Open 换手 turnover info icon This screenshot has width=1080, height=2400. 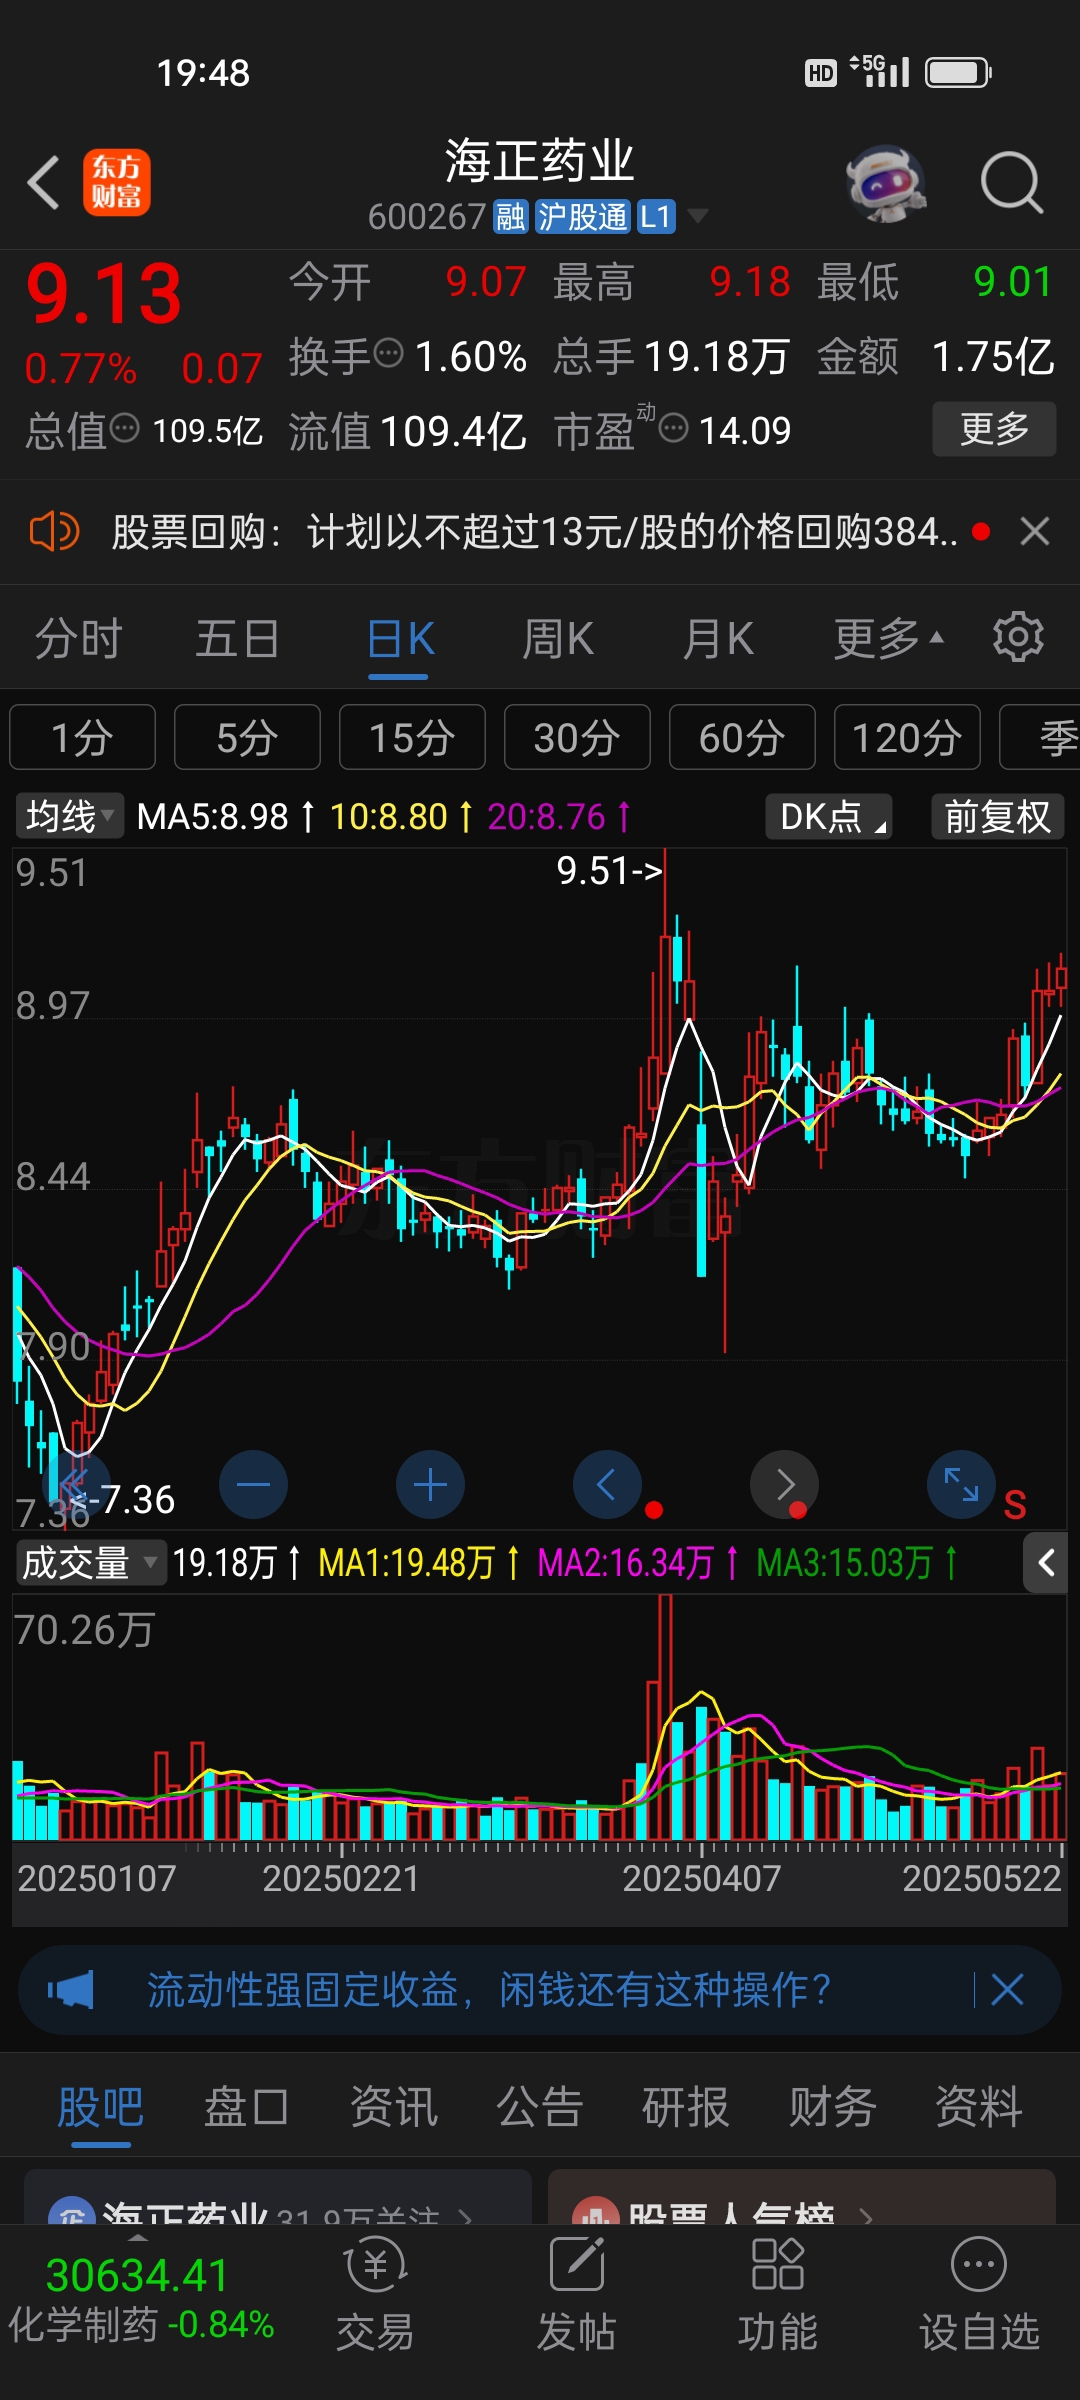coord(388,353)
